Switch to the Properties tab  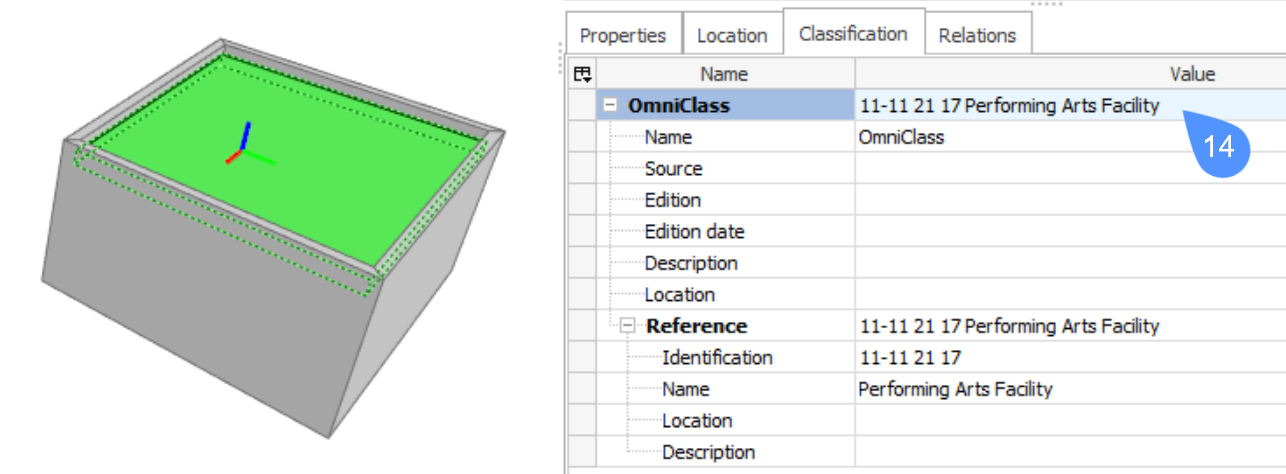click(622, 35)
